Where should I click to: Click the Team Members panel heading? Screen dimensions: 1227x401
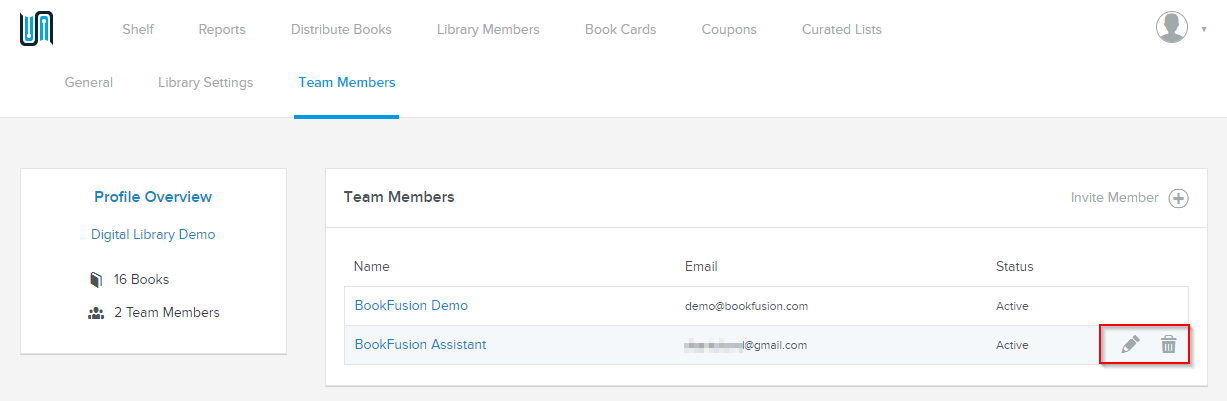[x=399, y=197]
